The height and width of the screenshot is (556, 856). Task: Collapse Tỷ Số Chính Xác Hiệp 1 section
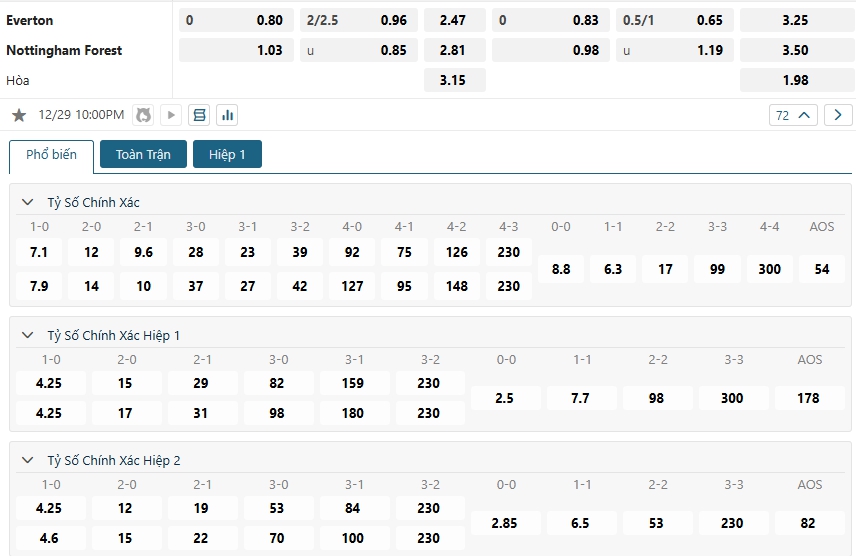pos(28,335)
